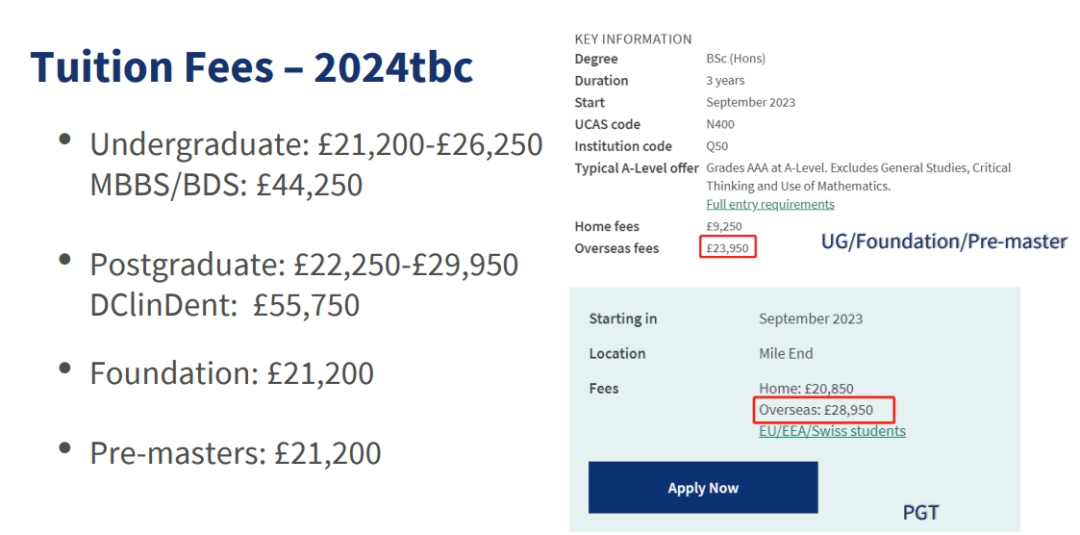Select the Postgraduate fee range bullet text
Viewport: 1080px width, 535px height.
coord(304,265)
